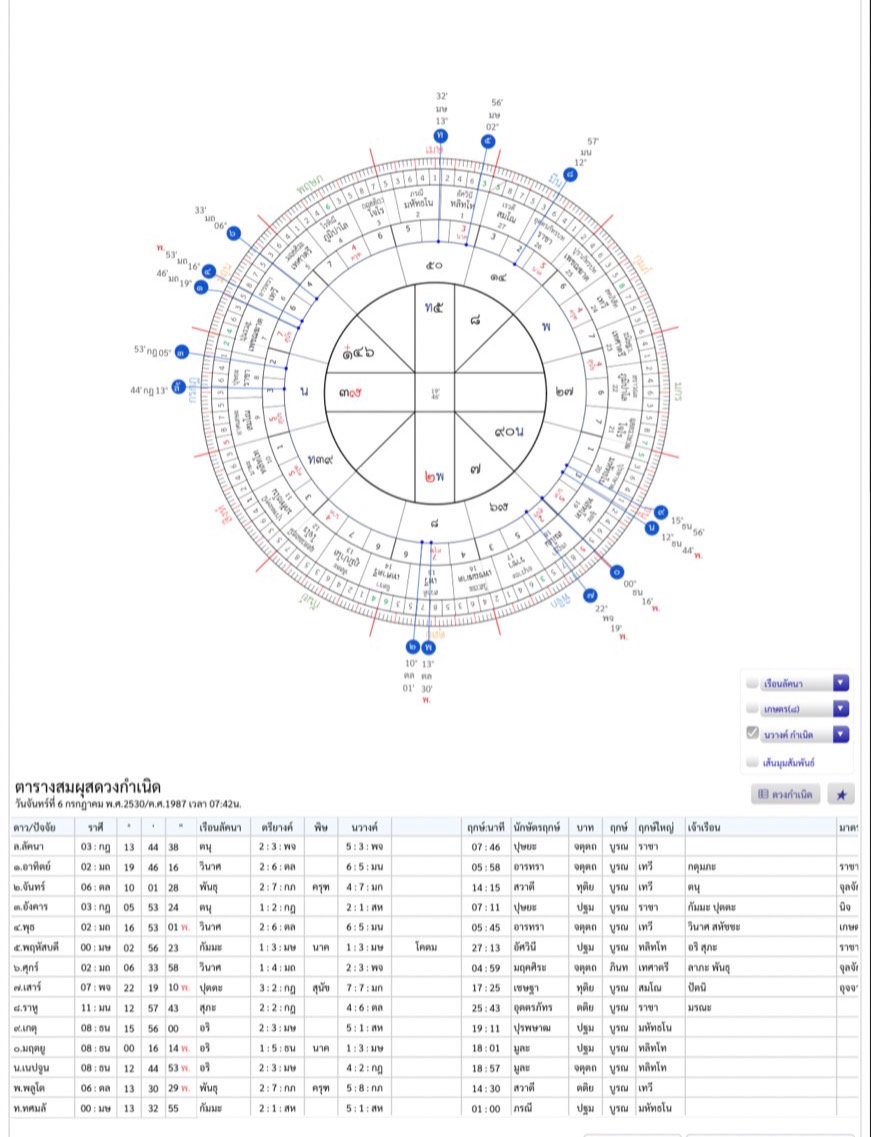Select the ๐.มฤตยู row label
Screen dimensions: 871x1137
(29, 1048)
